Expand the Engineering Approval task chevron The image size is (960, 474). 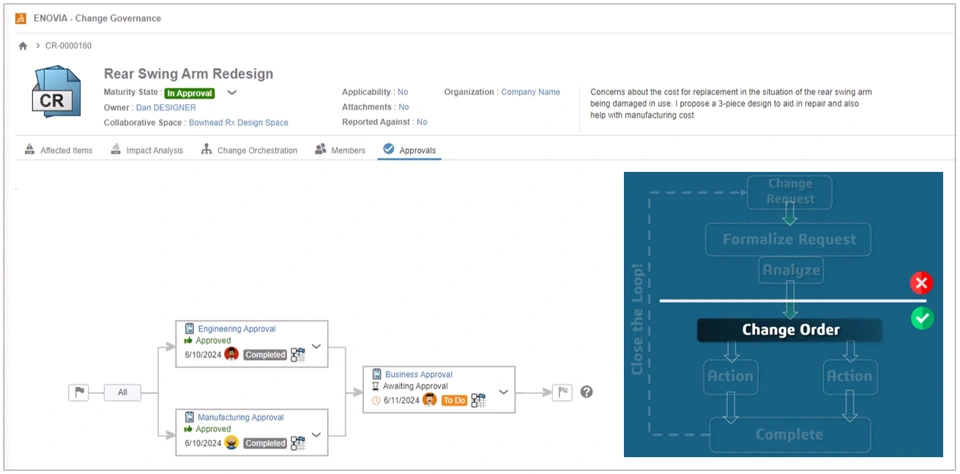click(x=316, y=346)
